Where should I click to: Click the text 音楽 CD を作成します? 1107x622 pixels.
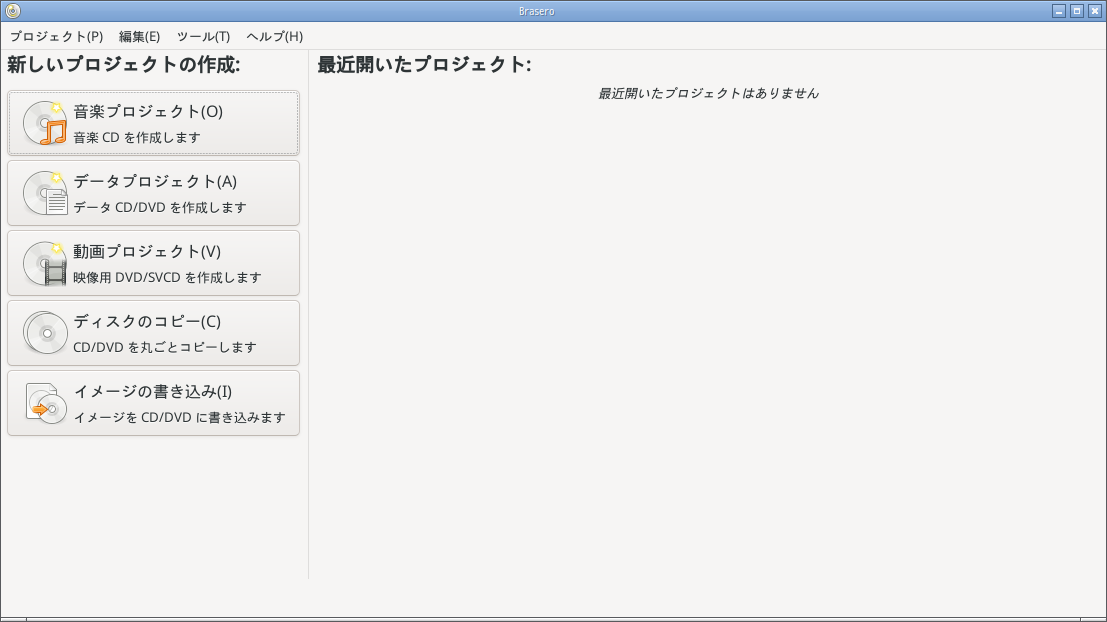[137, 138]
